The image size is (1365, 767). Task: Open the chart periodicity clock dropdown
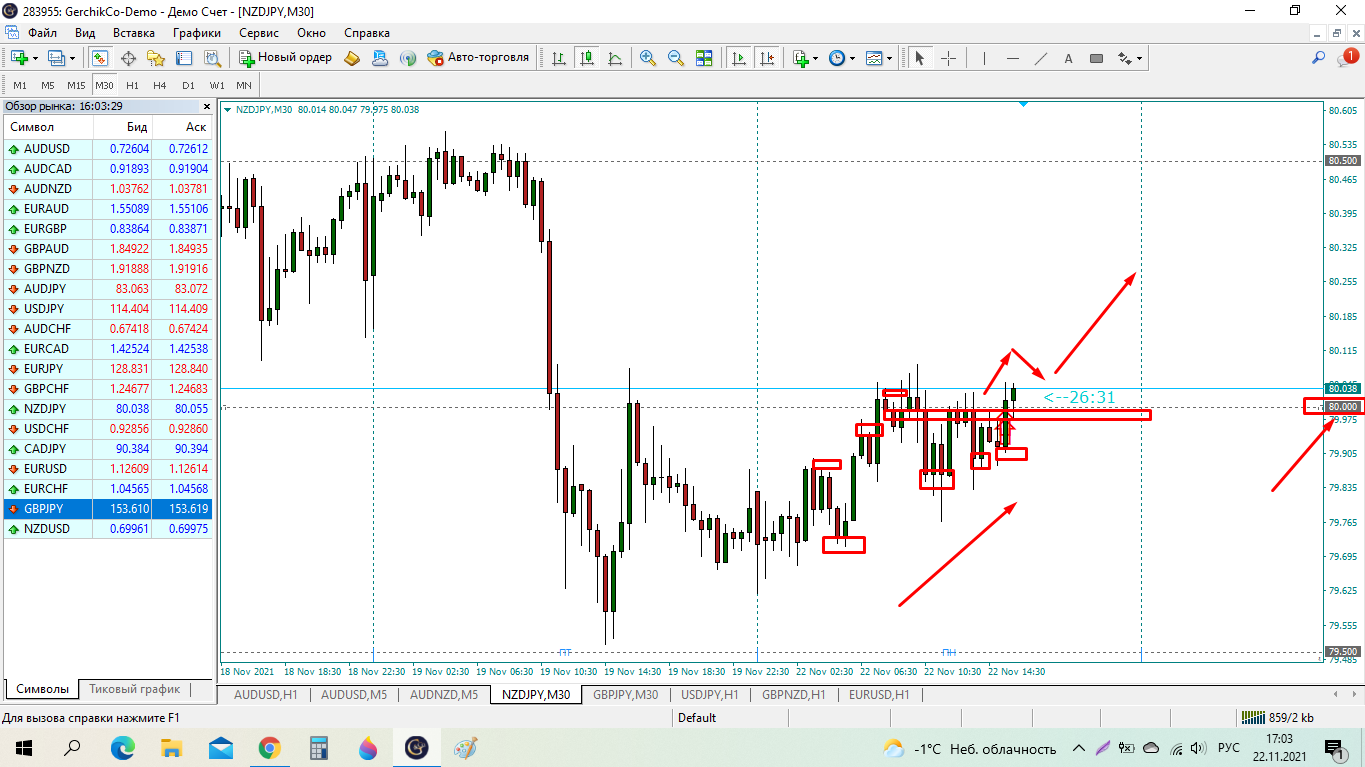coord(852,58)
